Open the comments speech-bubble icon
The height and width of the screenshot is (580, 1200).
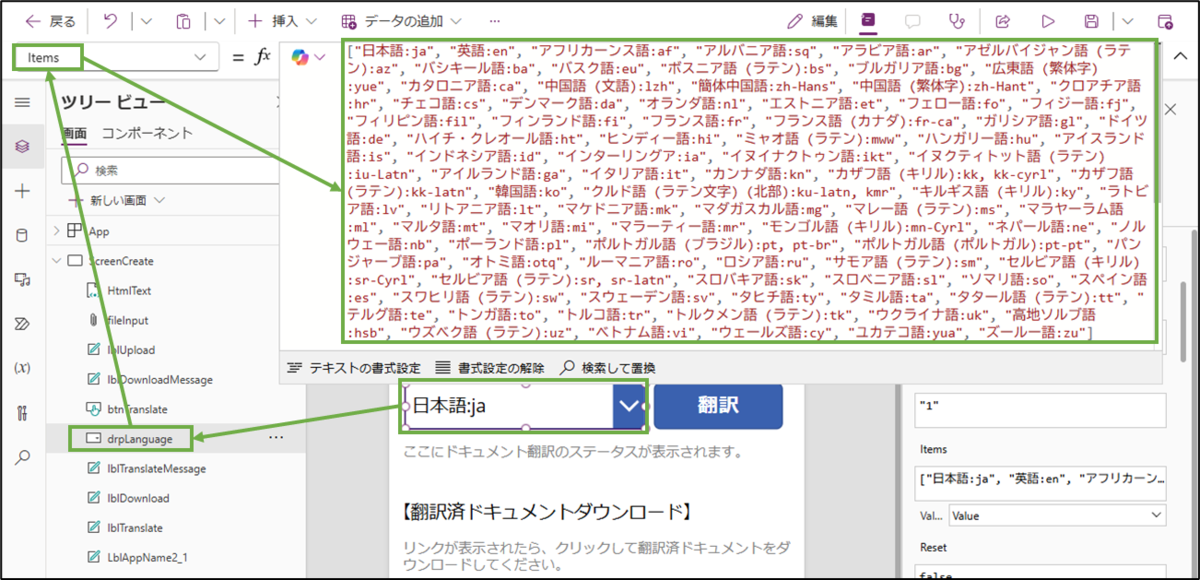(912, 20)
